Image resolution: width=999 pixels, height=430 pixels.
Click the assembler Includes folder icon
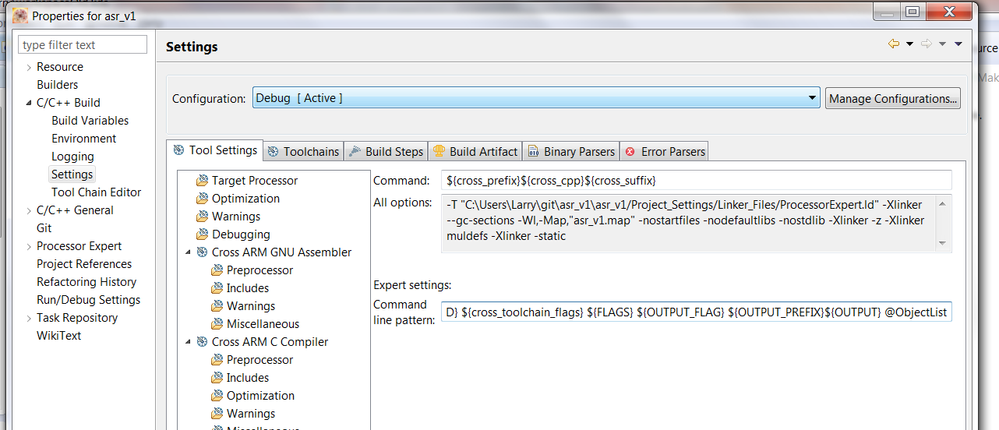pyautogui.click(x=217, y=288)
